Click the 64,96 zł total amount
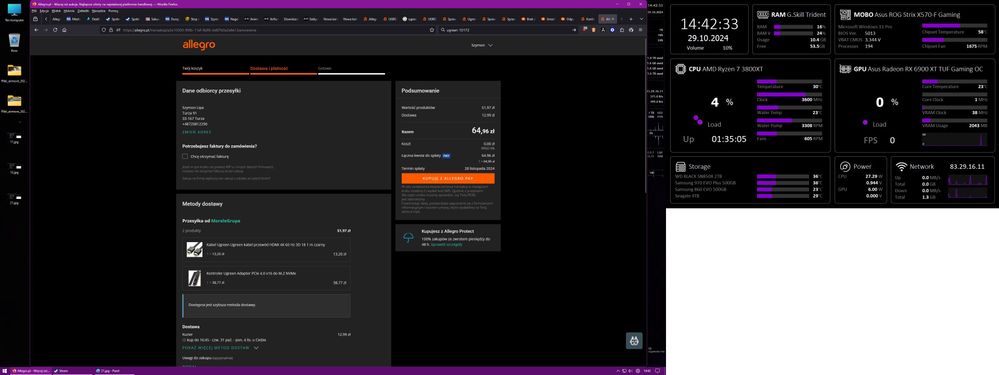The height and width of the screenshot is (375, 999). point(483,131)
